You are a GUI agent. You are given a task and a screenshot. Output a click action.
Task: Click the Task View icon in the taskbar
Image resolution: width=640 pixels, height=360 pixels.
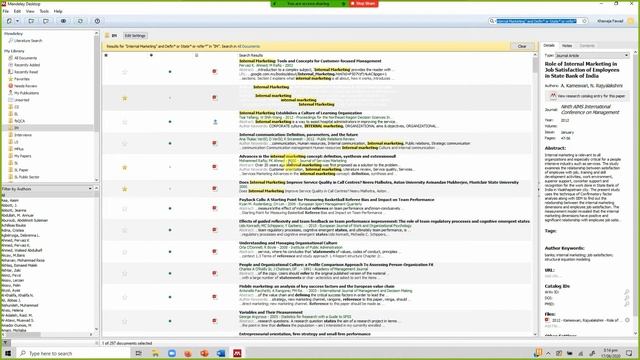point(139,353)
